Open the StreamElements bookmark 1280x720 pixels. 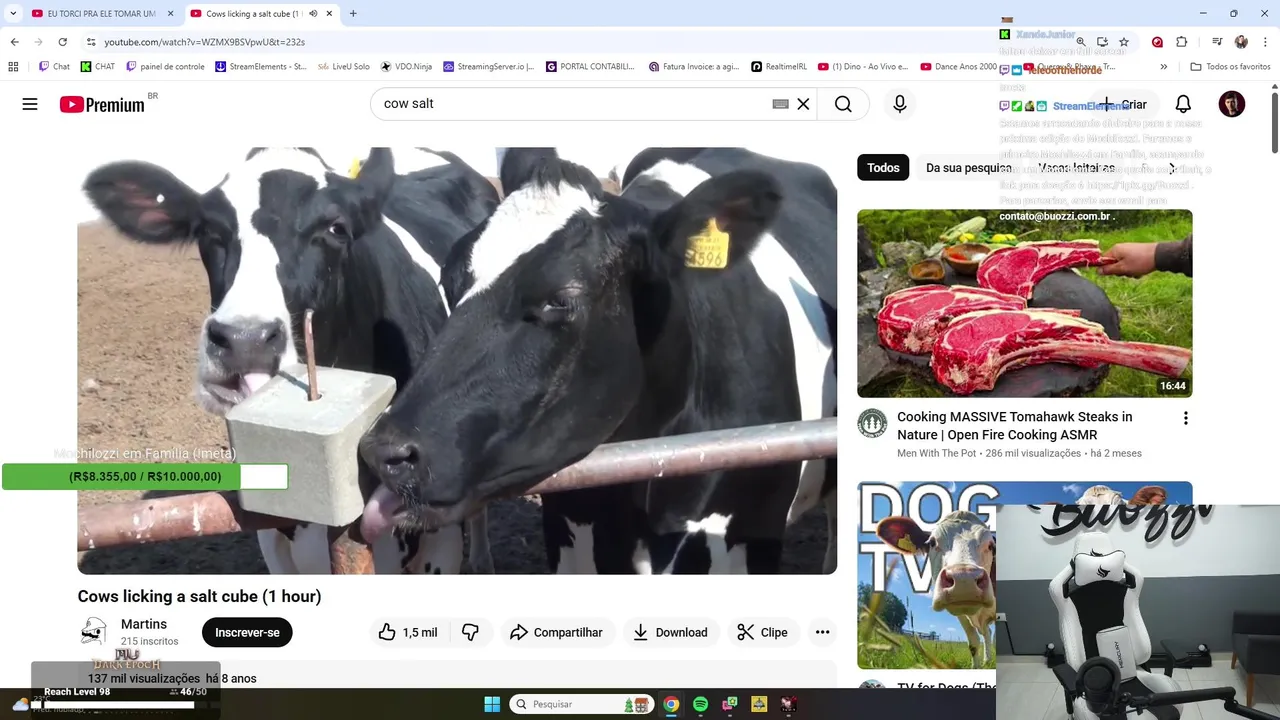pos(261,67)
